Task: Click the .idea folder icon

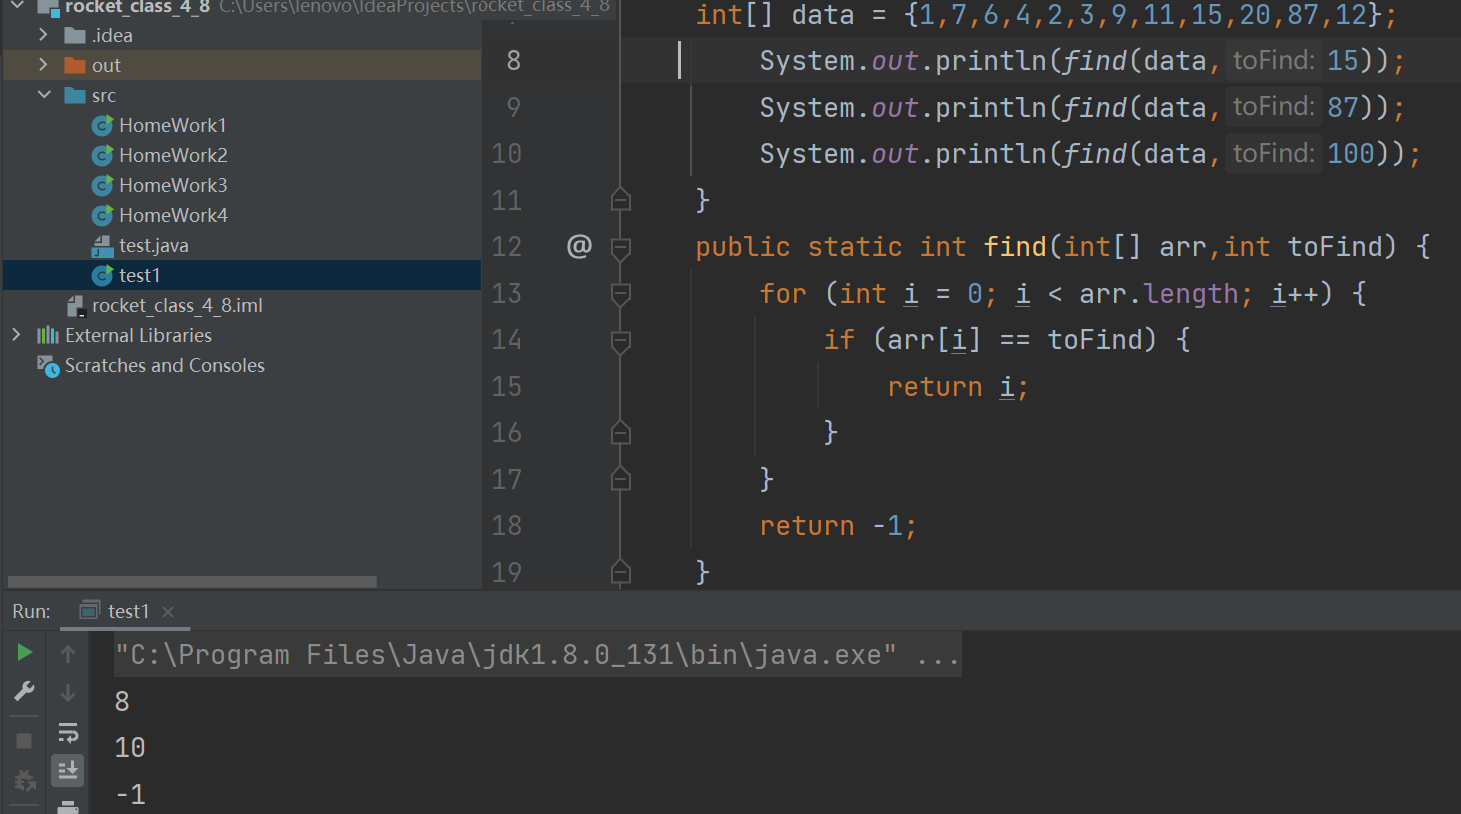Action: click(x=74, y=35)
